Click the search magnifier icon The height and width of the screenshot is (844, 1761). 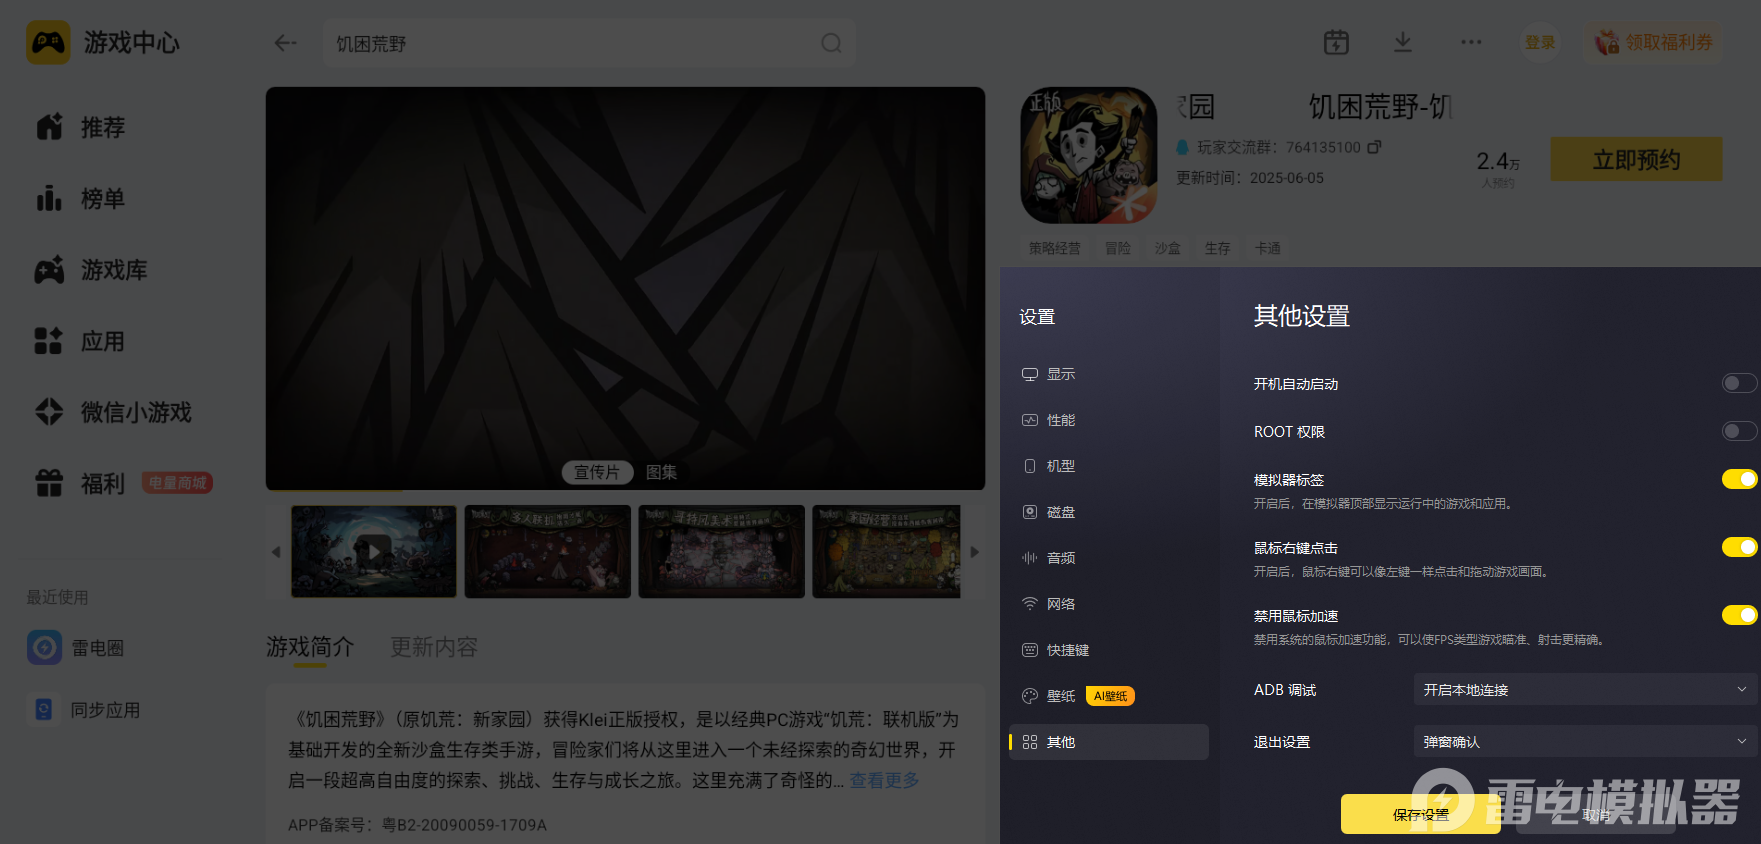pos(831,43)
